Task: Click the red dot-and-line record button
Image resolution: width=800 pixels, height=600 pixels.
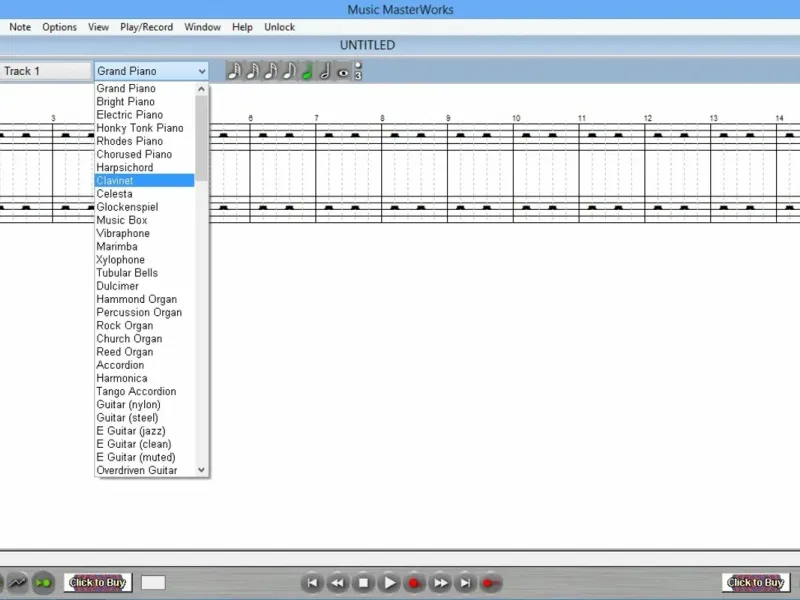Action: 490,582
